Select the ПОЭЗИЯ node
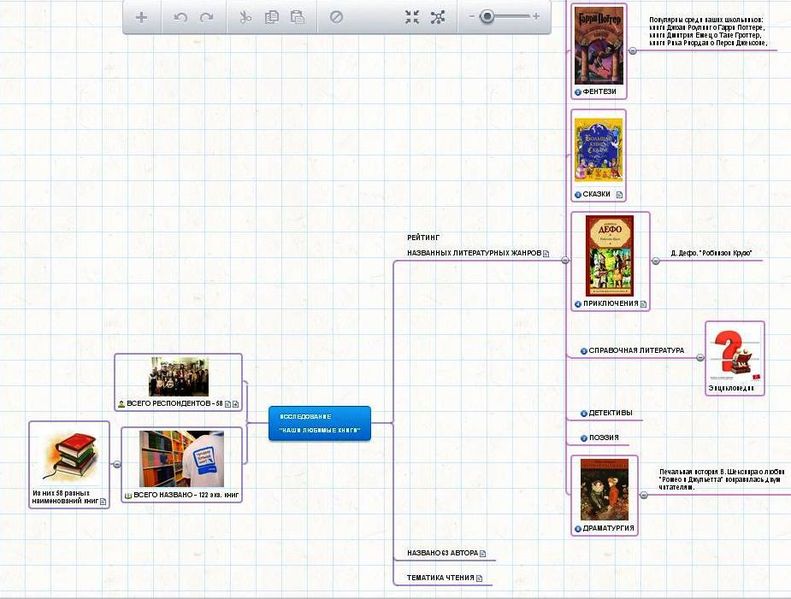Viewport: 791px width, 599px height. click(604, 438)
